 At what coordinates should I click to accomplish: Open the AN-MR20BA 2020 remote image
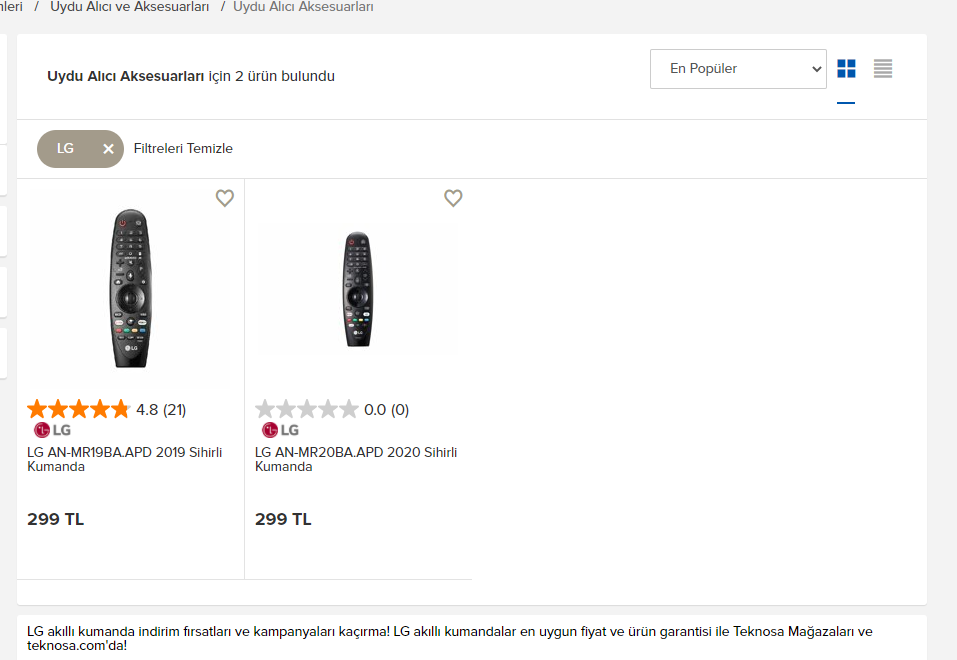click(358, 290)
